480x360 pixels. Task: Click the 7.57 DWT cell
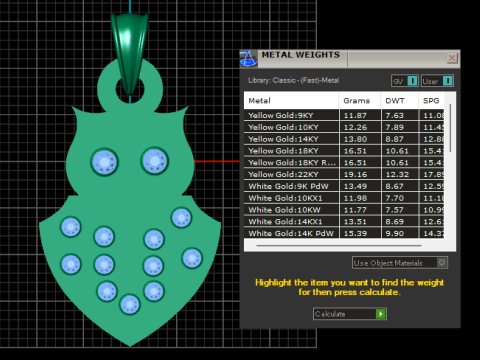pos(400,210)
